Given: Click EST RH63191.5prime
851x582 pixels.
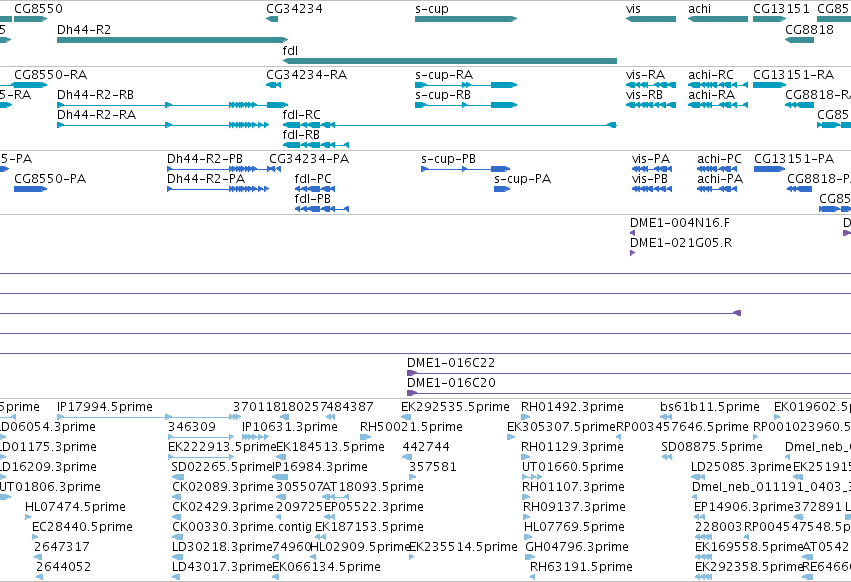Looking at the screenshot, I should [581, 567].
